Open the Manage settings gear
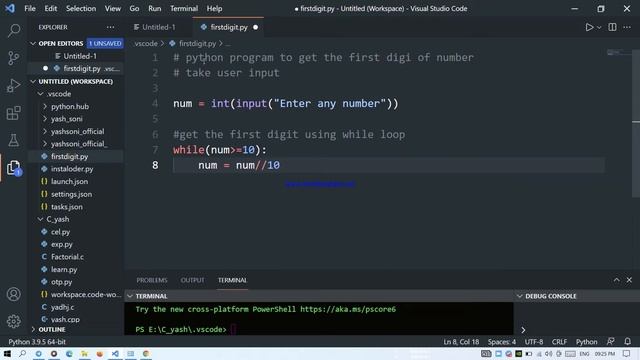Viewport: 640px width, 360px height. (13, 321)
